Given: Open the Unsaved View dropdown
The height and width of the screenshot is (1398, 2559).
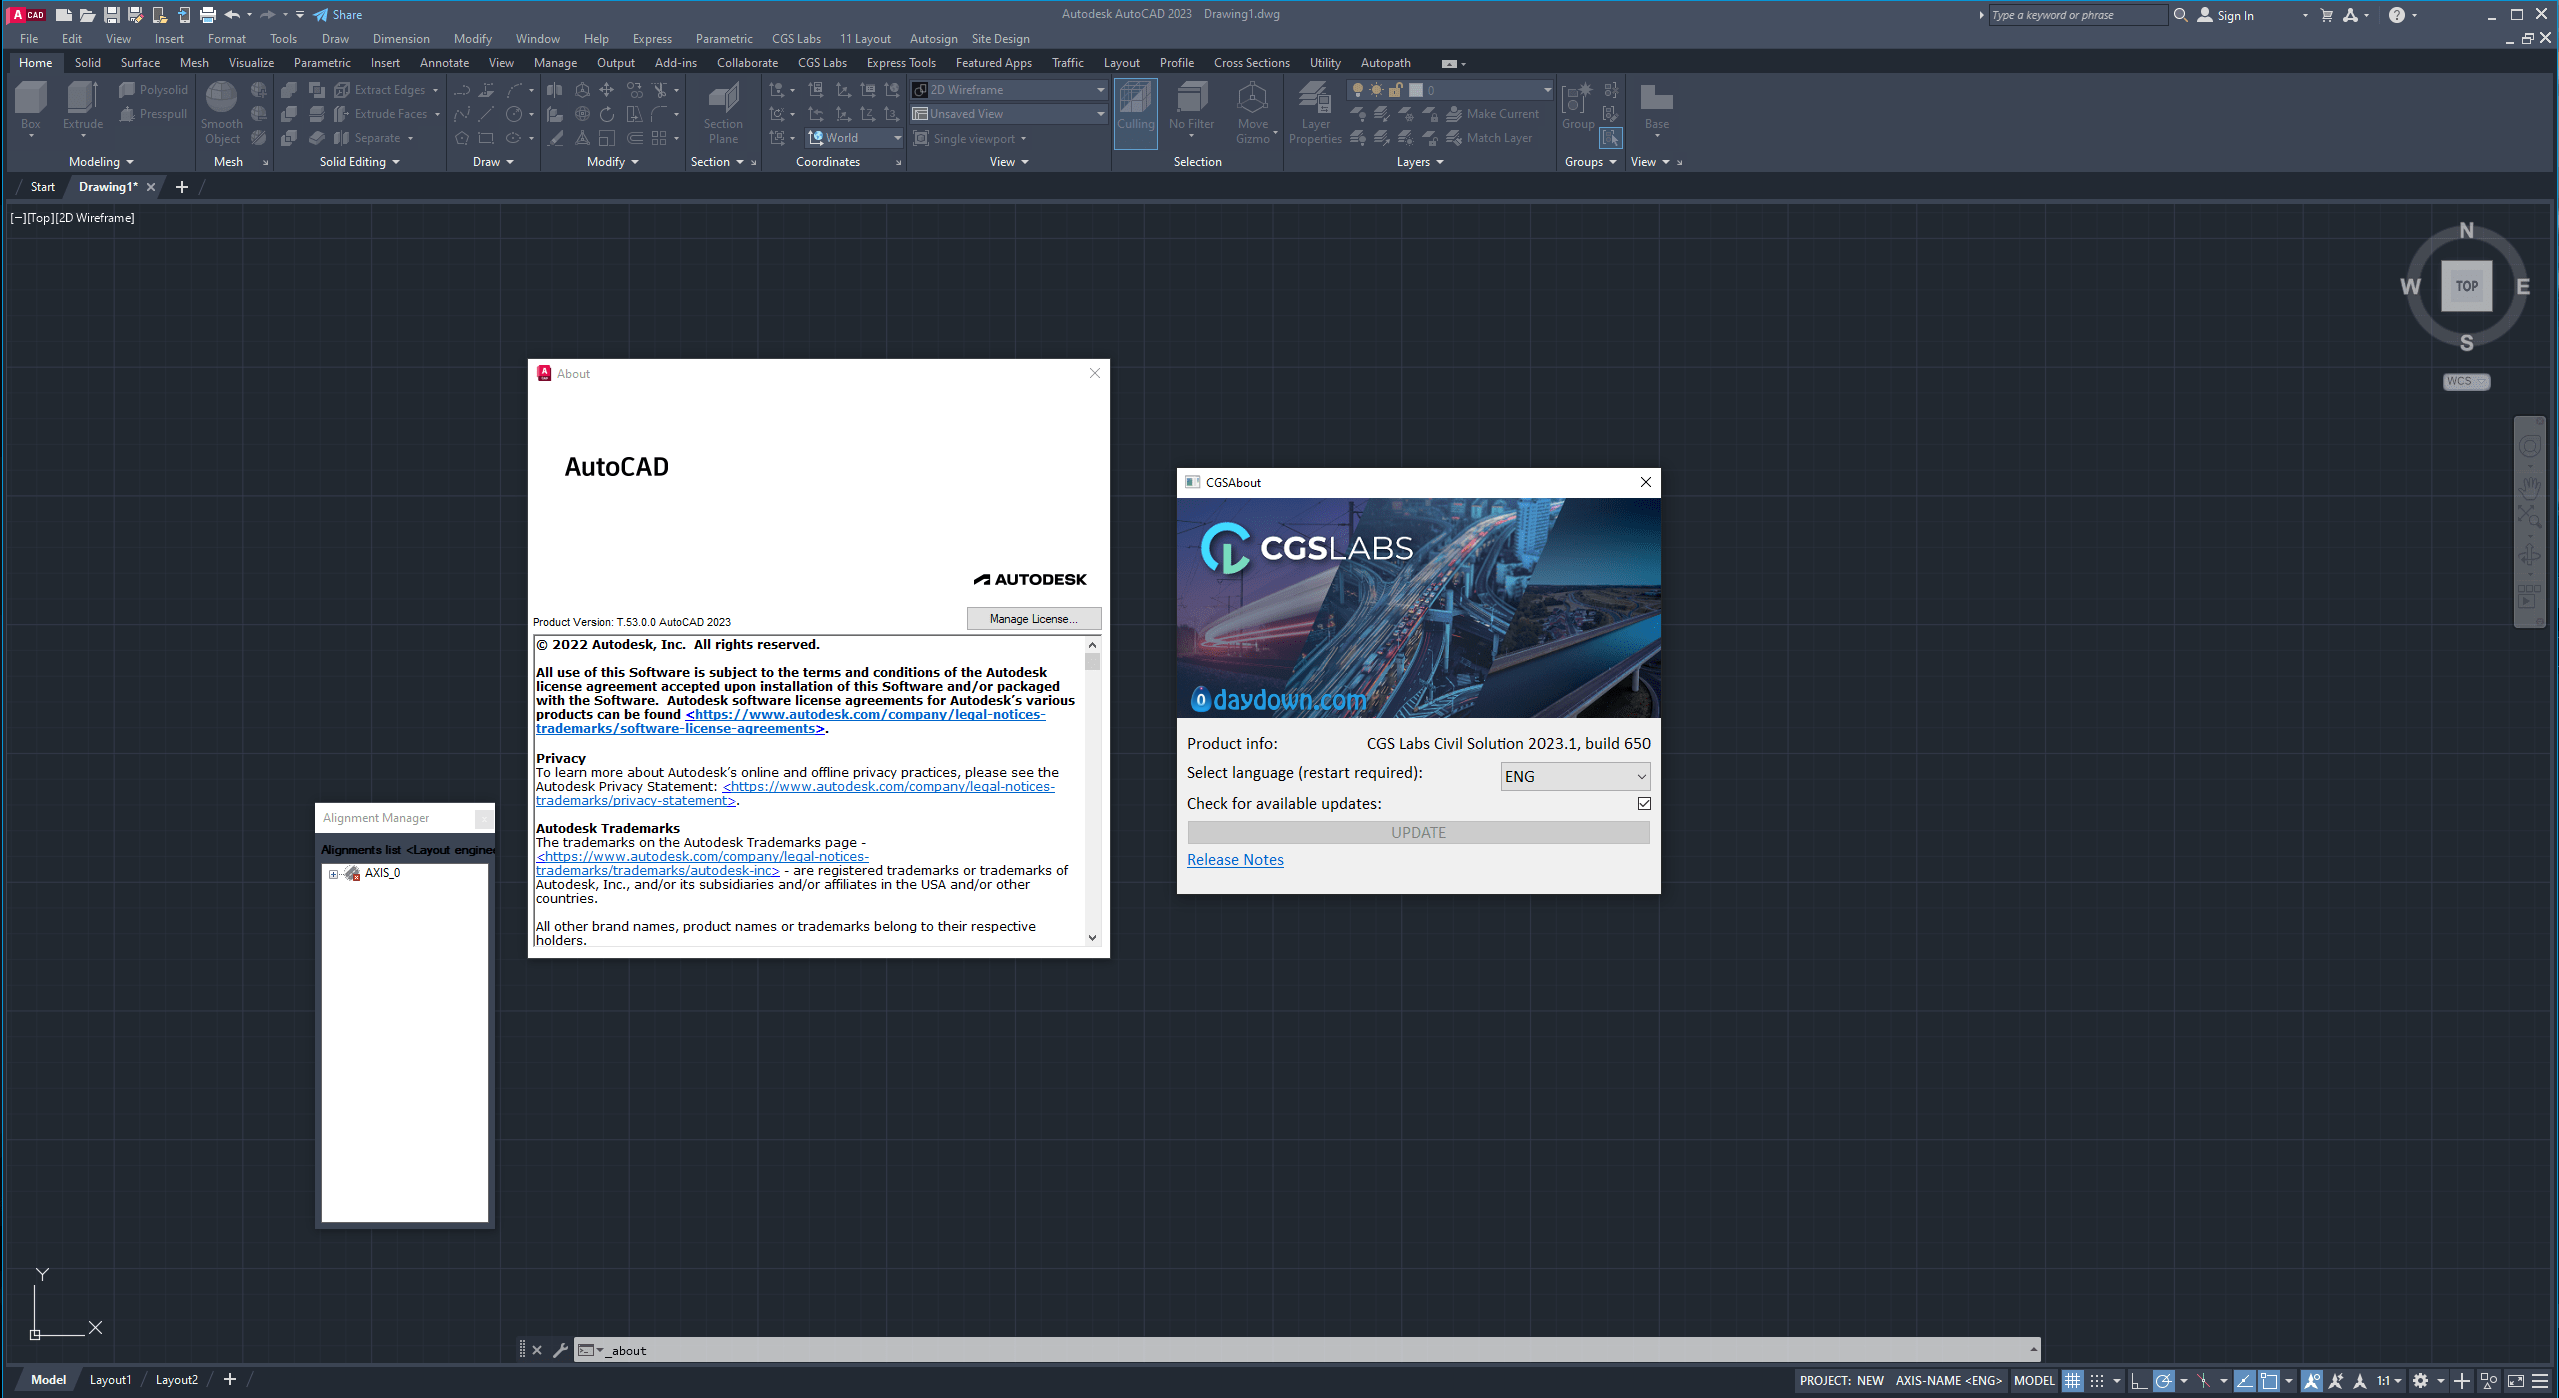Looking at the screenshot, I should (1008, 114).
